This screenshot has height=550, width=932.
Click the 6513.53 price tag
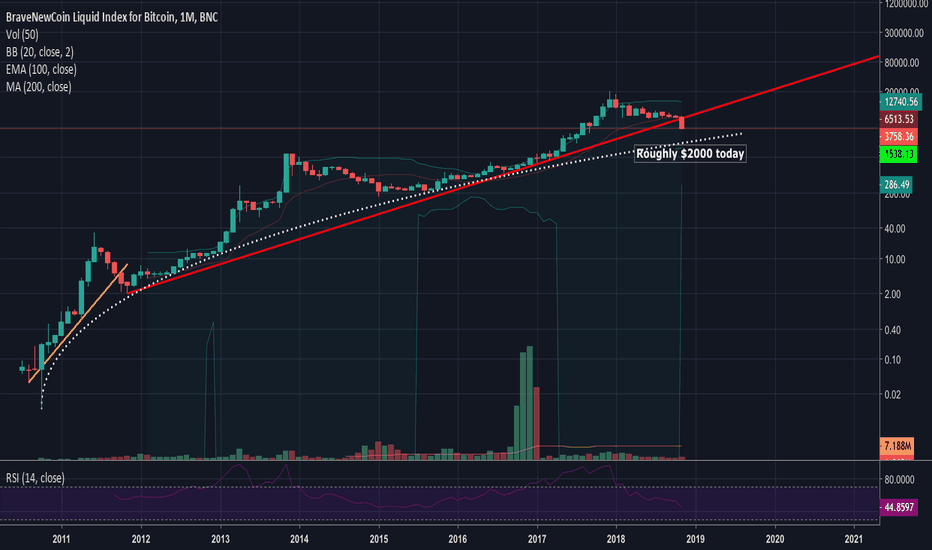[898, 120]
